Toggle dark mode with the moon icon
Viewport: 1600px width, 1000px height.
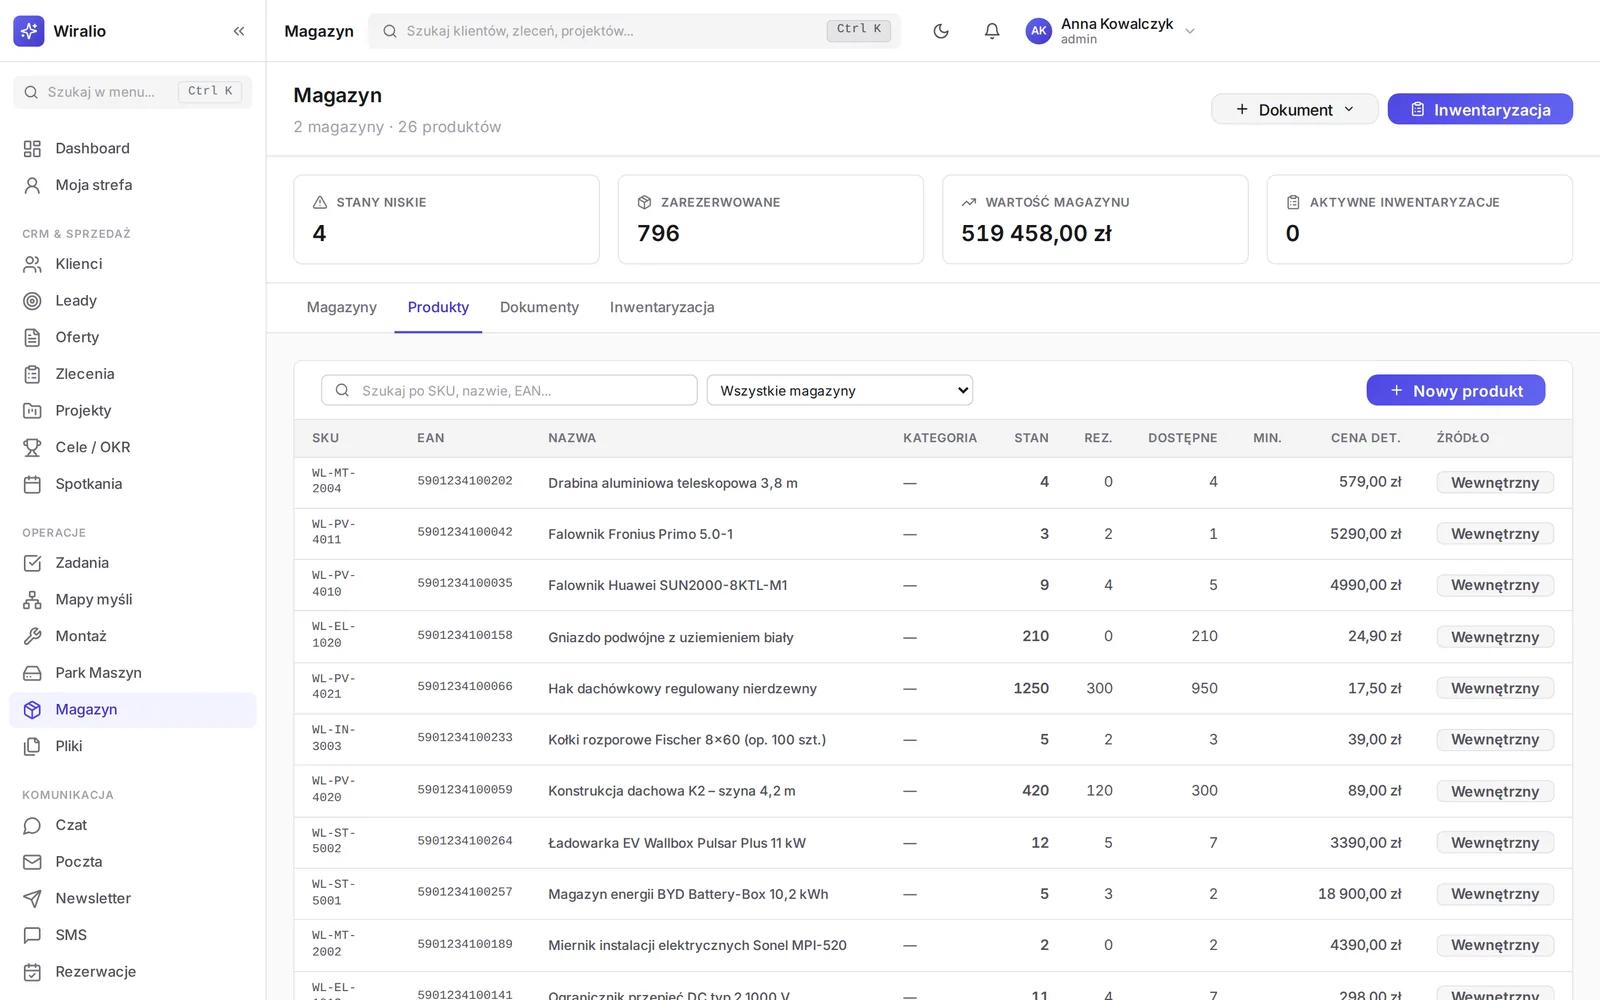(941, 31)
